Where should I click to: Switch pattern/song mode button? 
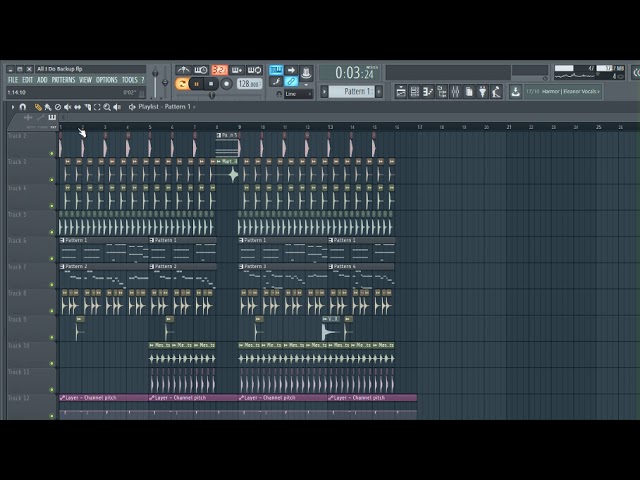(181, 84)
